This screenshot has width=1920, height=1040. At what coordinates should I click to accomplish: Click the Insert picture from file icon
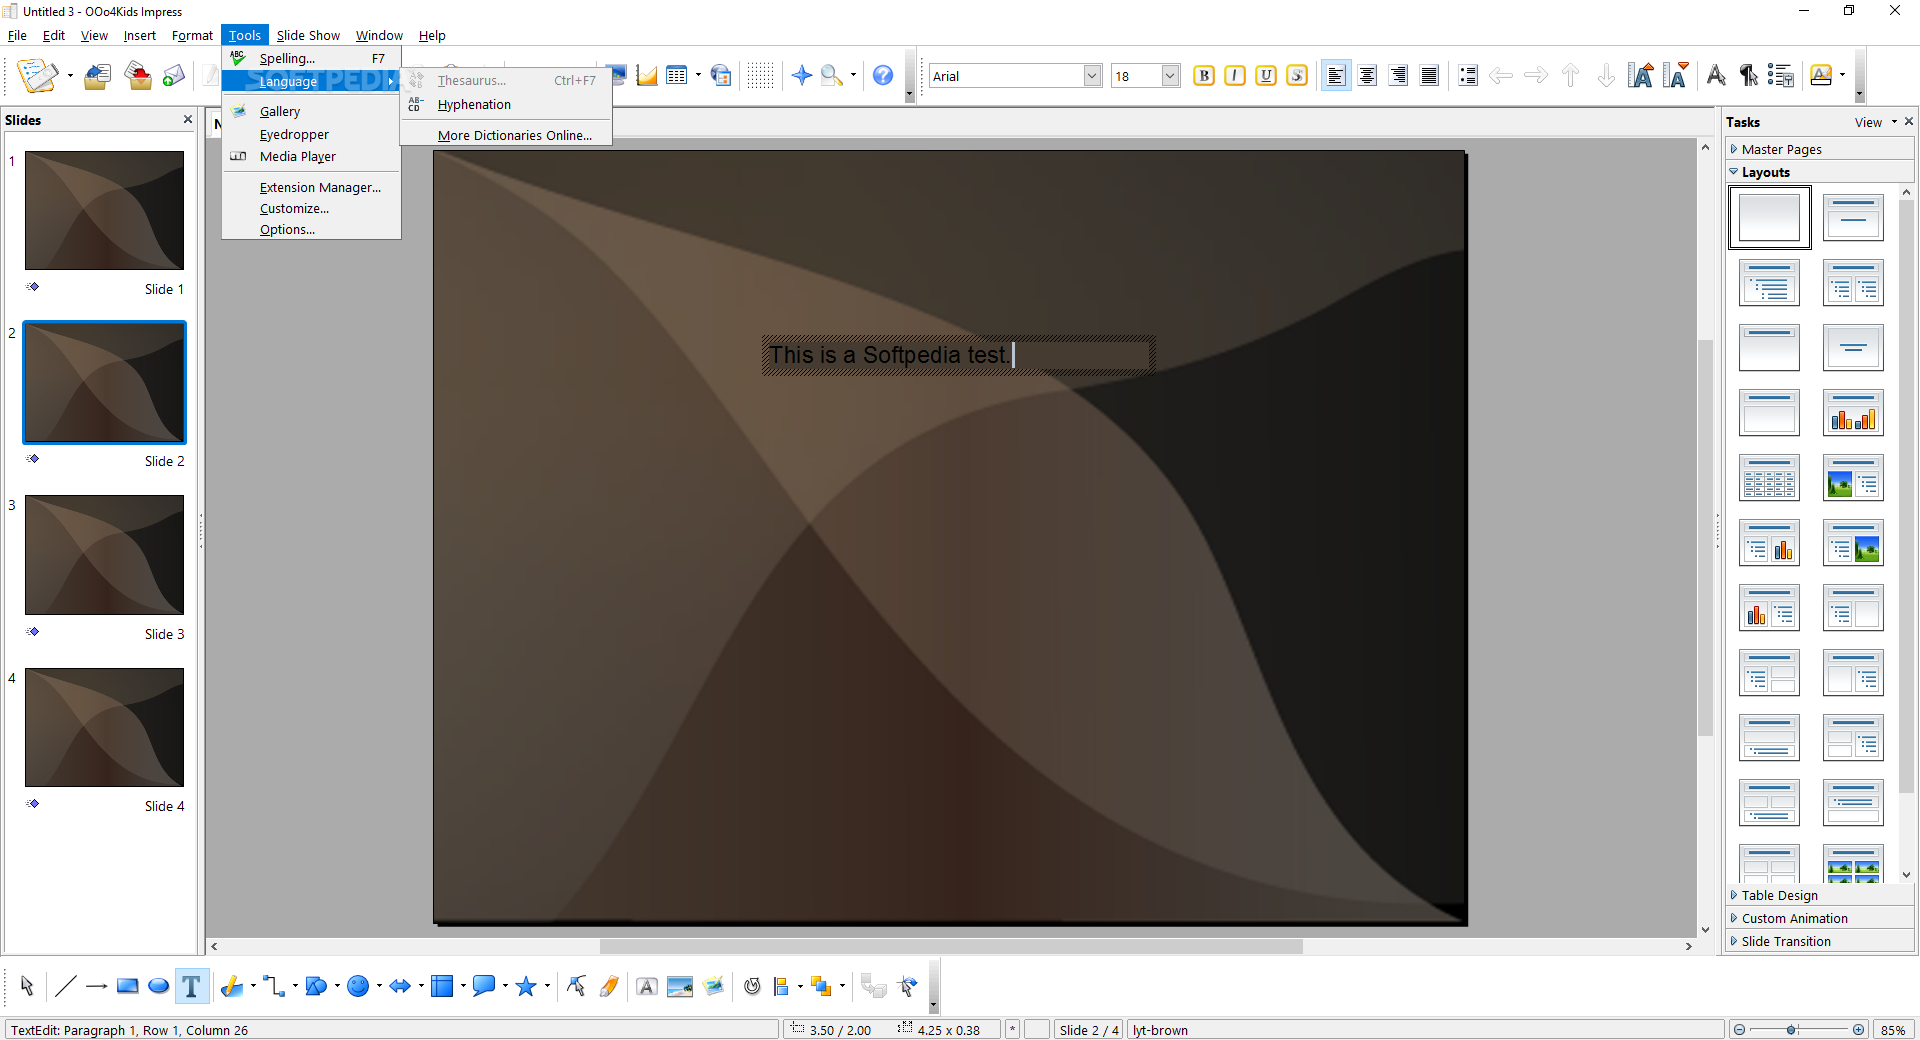(x=680, y=987)
